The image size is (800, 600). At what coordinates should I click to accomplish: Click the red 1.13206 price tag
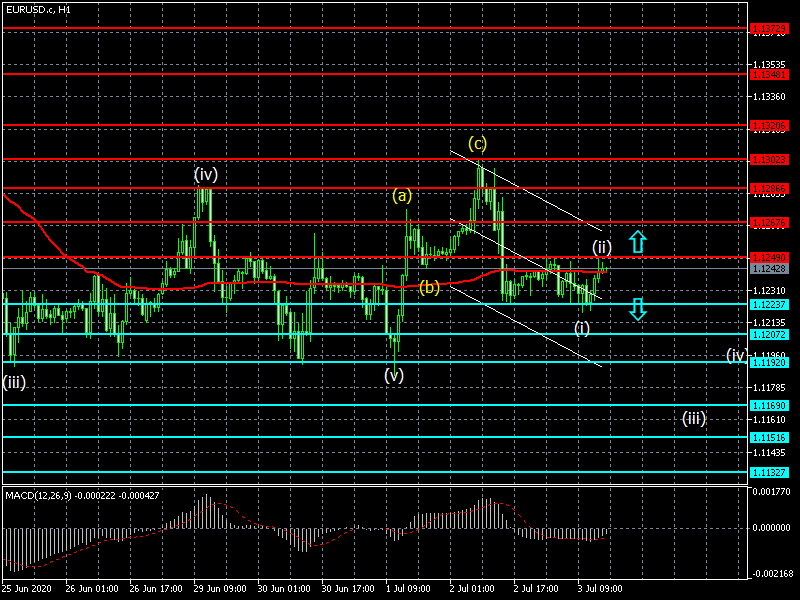769,126
